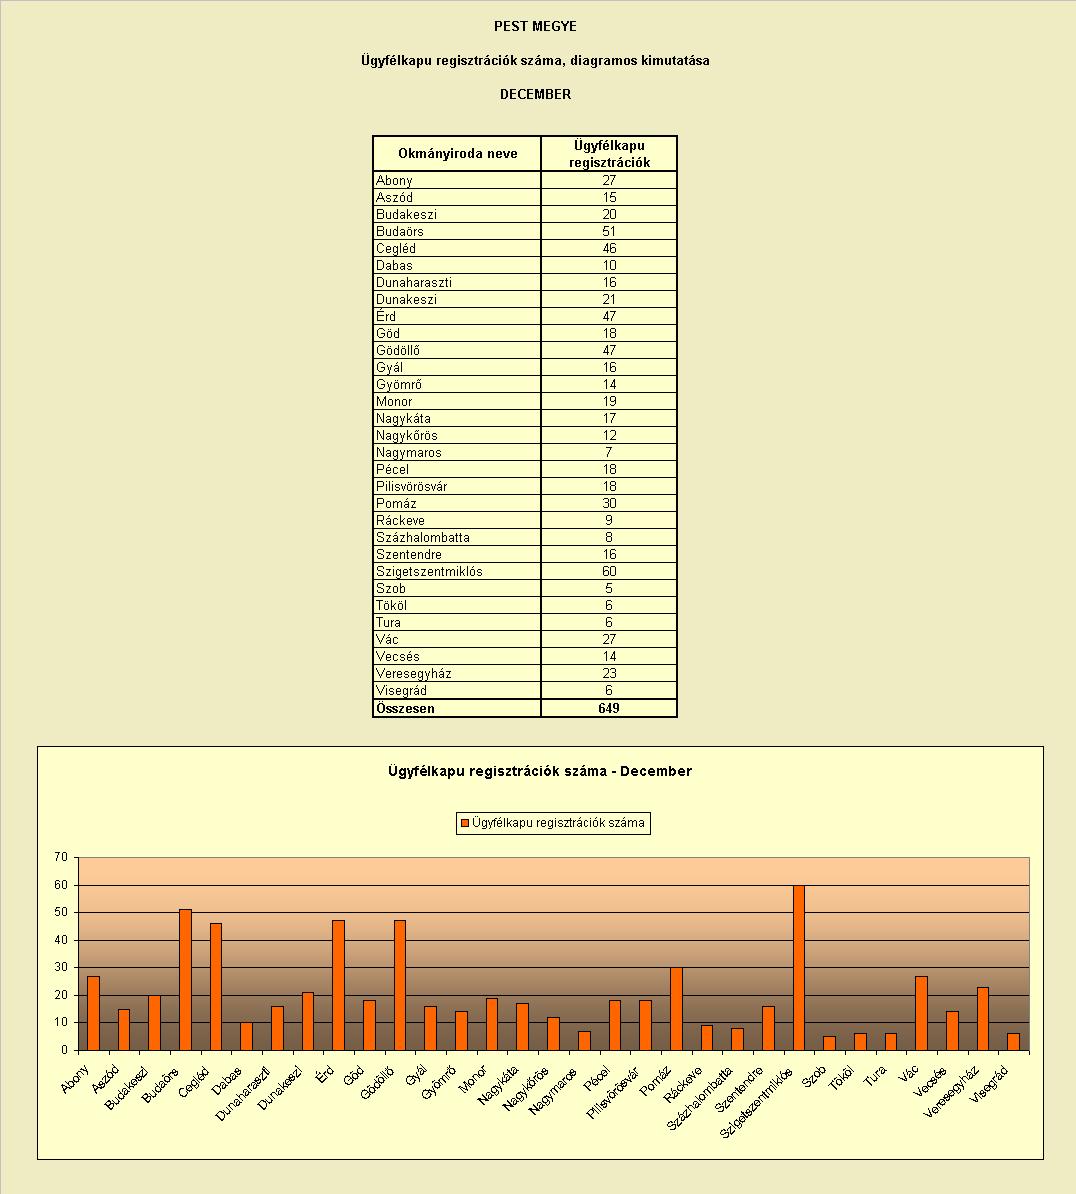Click the "Ügyfélkapu regisztrációk" table column header
Screen dimensions: 1076x1194
coord(609,153)
